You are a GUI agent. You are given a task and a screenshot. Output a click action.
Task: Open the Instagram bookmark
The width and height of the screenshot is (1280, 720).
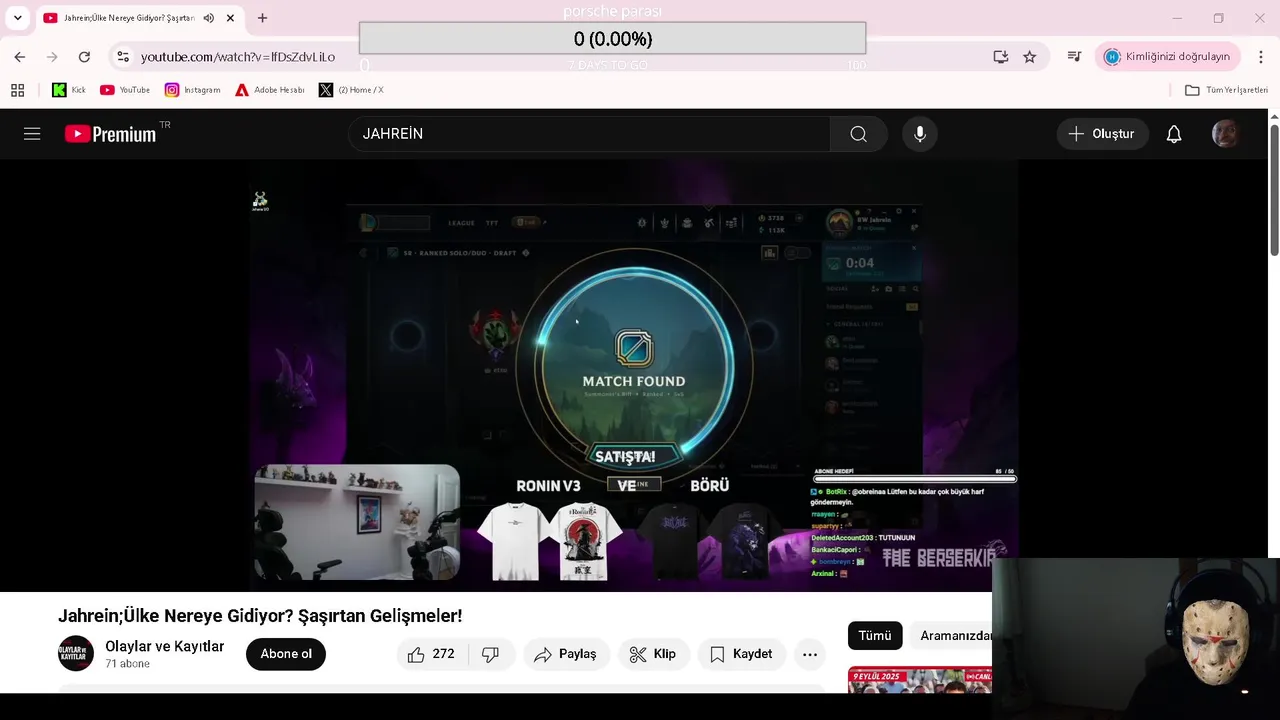[192, 90]
